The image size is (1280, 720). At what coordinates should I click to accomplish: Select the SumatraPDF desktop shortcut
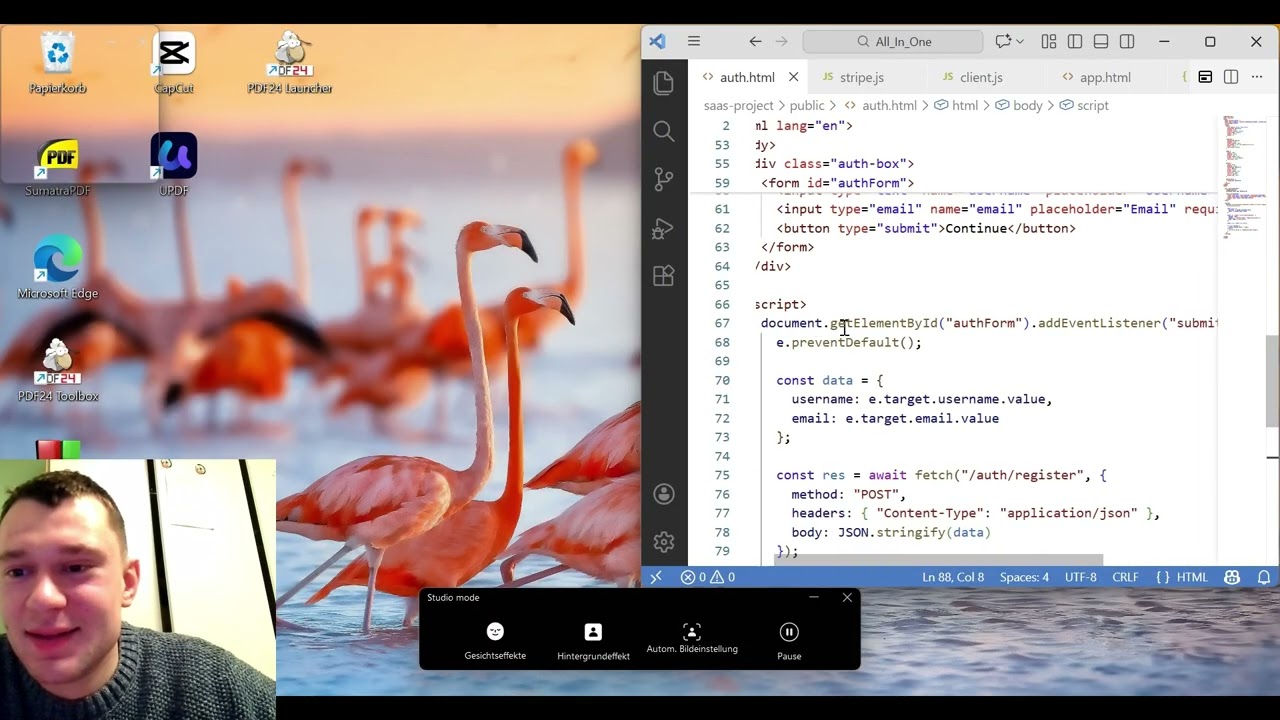point(58,166)
